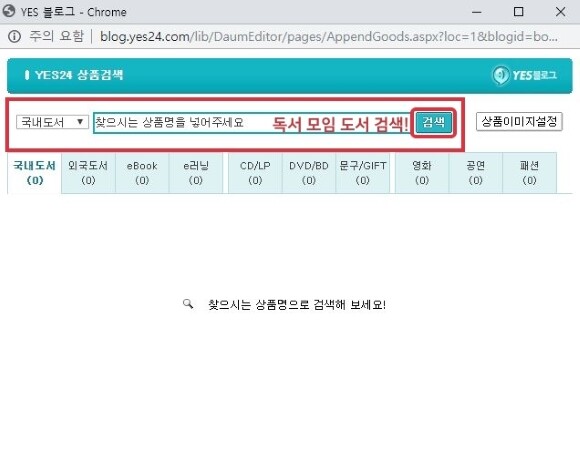
Task: Select the 영화 tab
Action: [x=422, y=173]
